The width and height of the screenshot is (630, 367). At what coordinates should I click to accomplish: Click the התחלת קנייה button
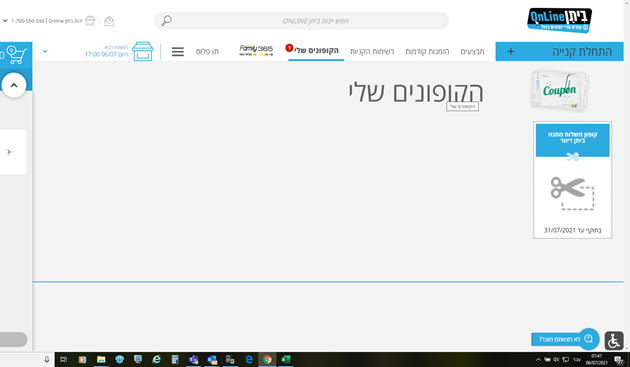559,51
